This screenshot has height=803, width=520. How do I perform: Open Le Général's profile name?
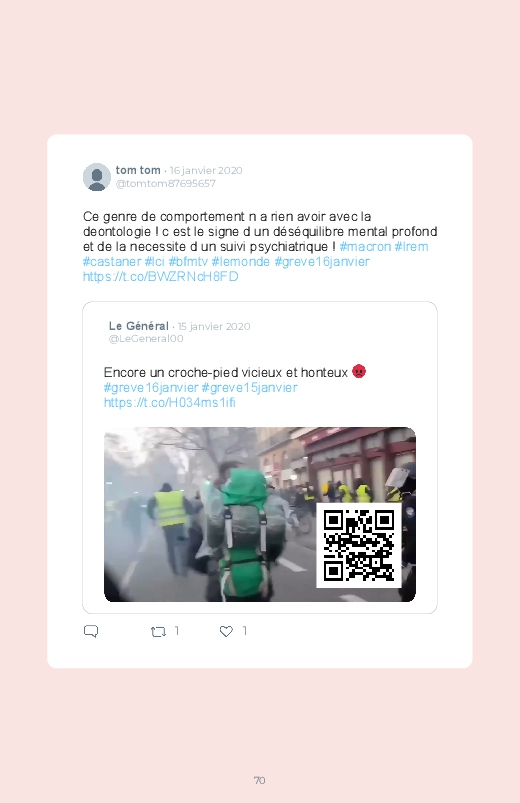coord(138,326)
